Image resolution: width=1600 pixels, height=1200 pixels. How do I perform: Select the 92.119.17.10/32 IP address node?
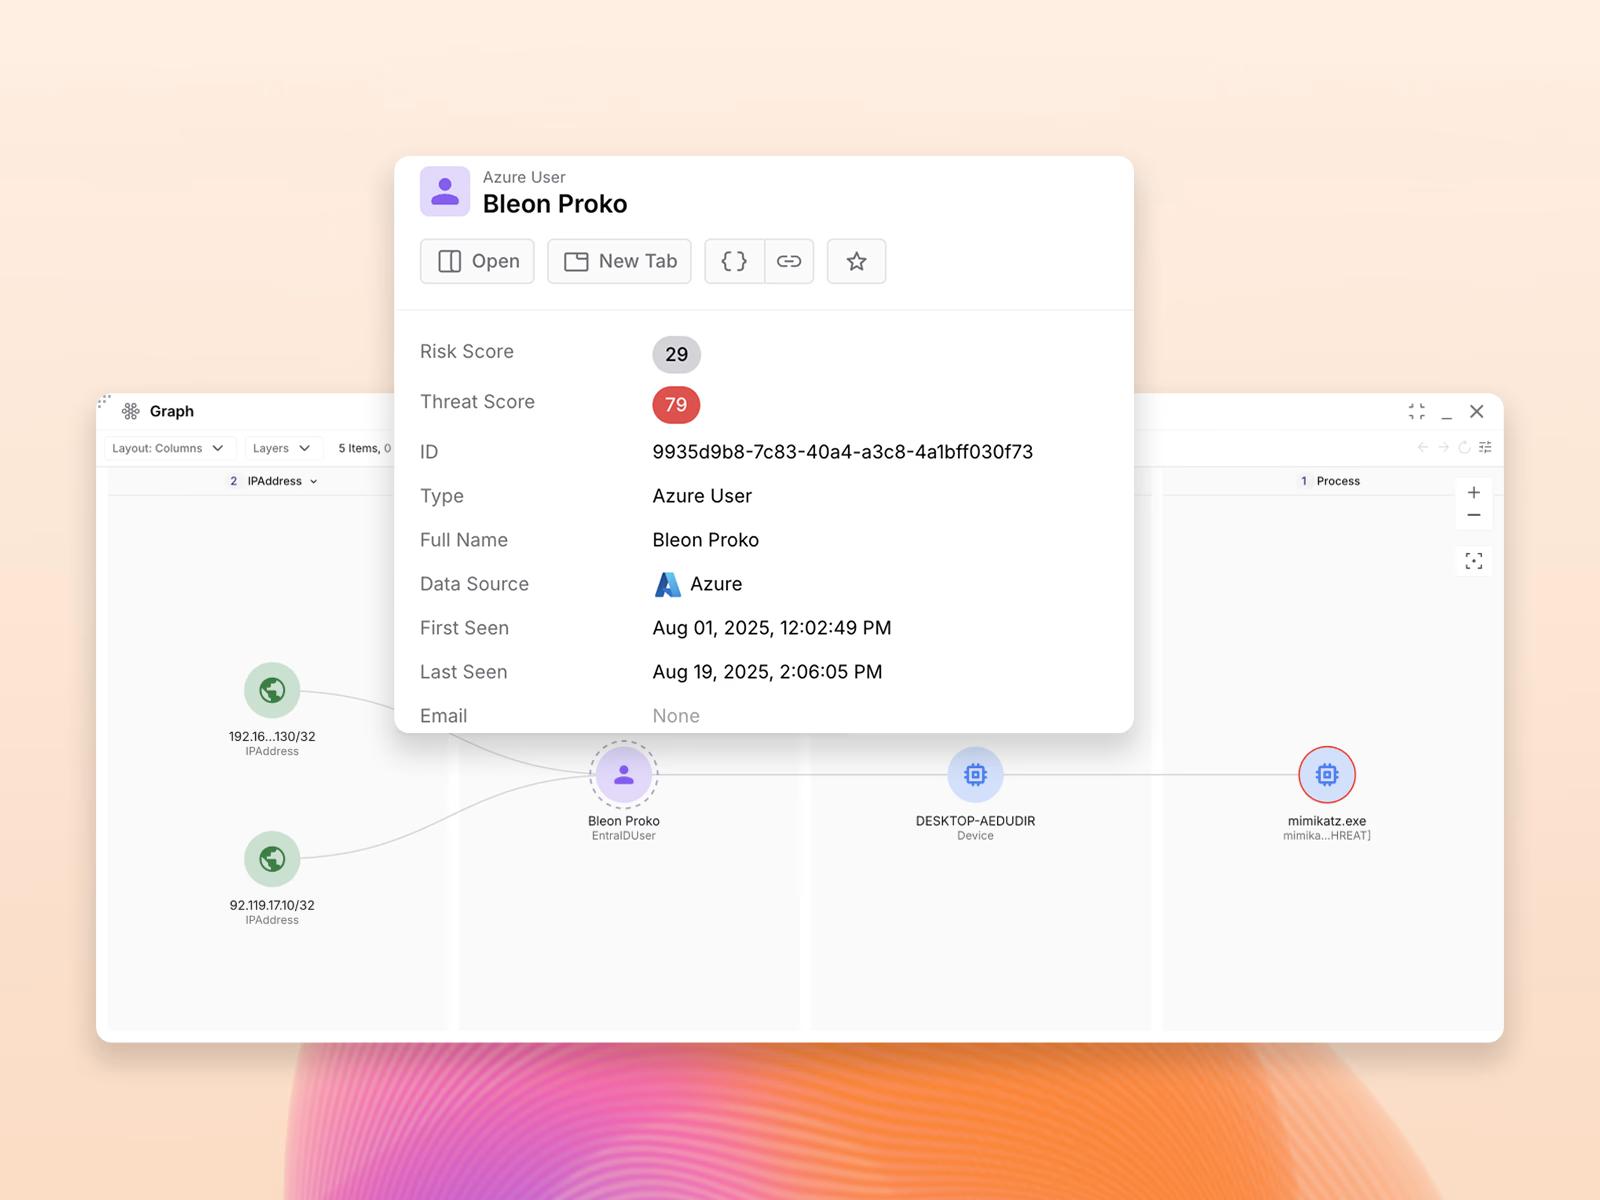(272, 859)
